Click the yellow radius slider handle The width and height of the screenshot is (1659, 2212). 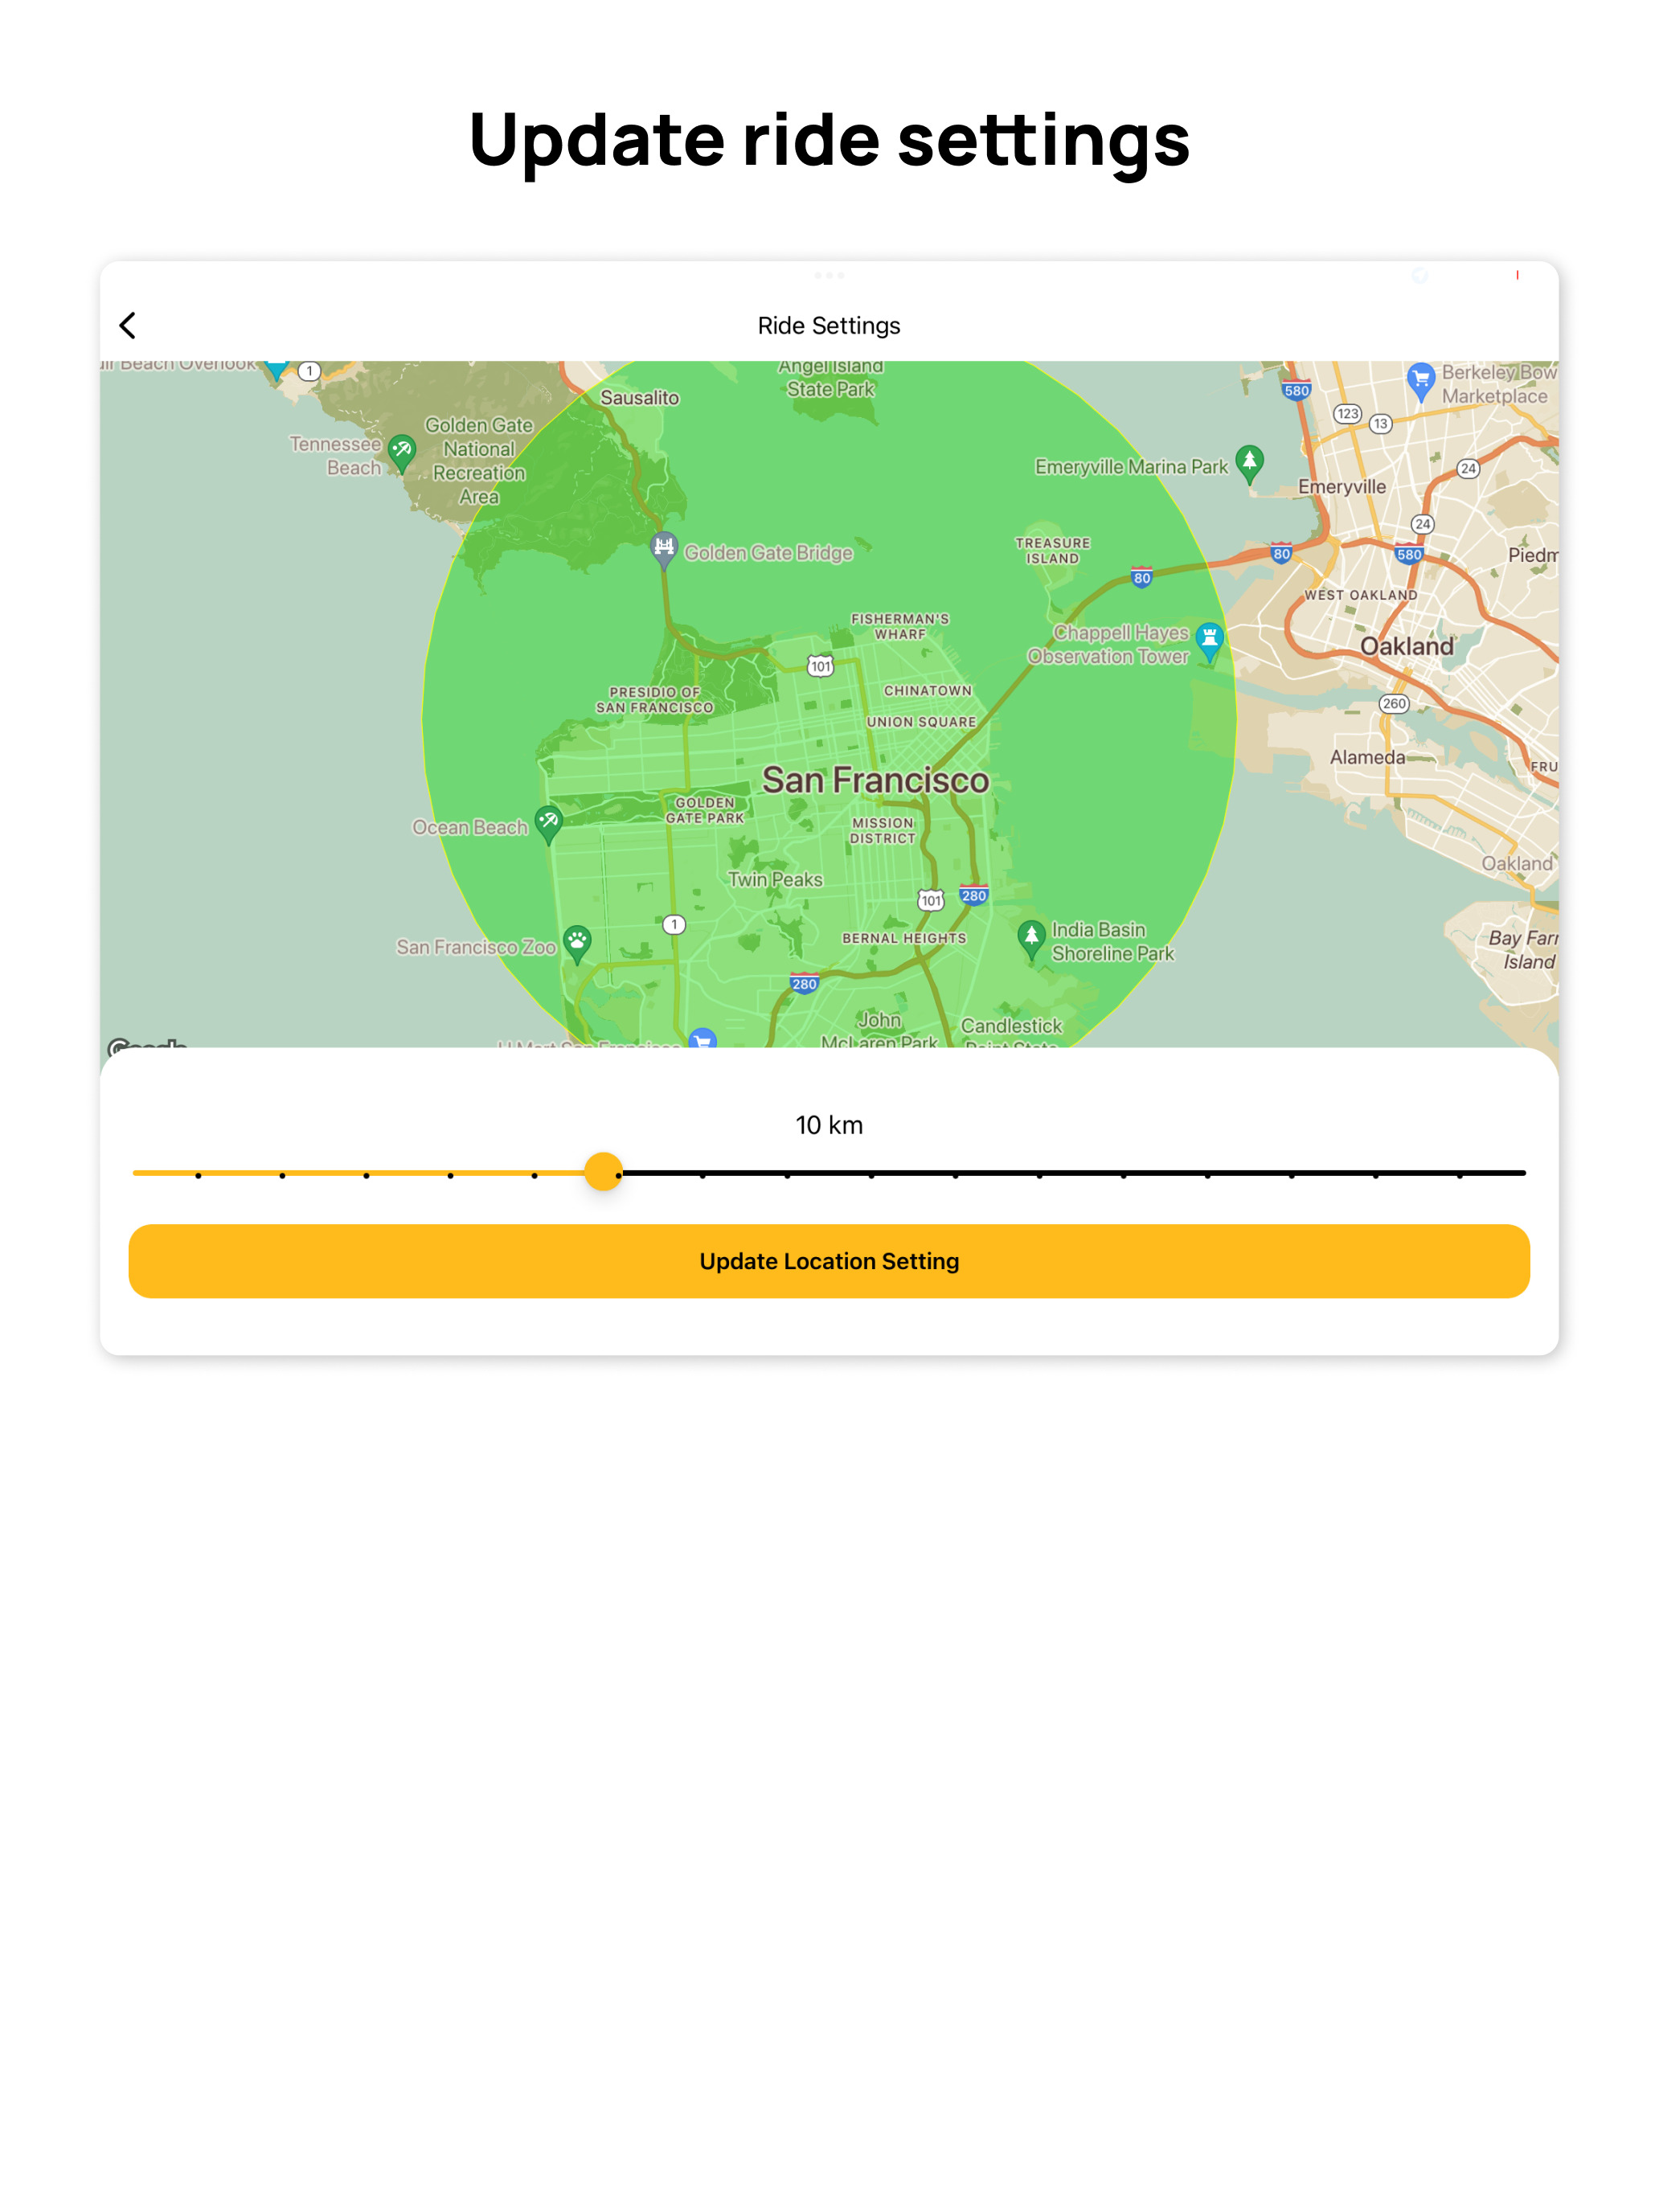coord(603,1171)
